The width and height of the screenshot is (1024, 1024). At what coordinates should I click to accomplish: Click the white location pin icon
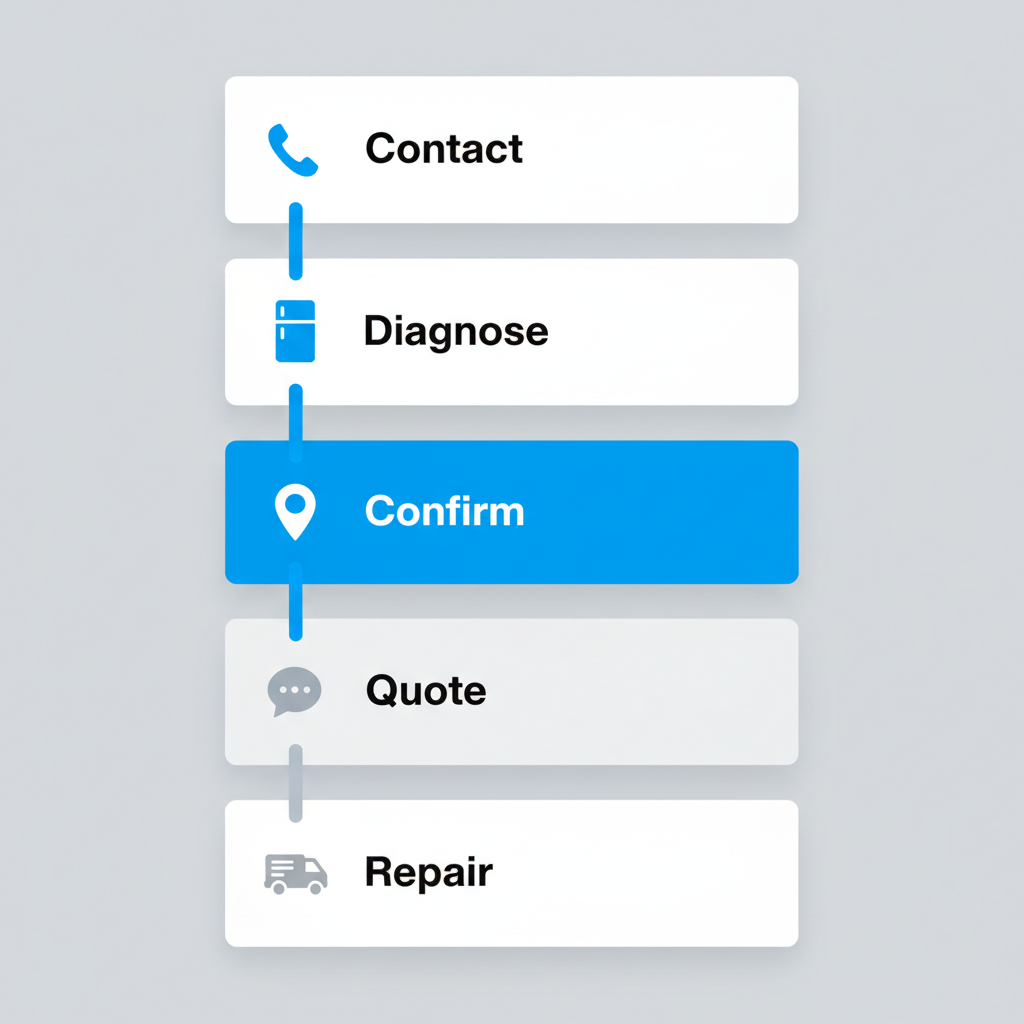click(295, 512)
